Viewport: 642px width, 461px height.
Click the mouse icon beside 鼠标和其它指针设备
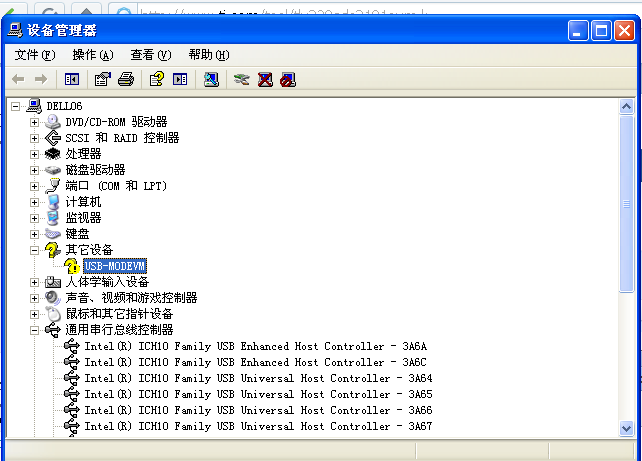(x=53, y=314)
